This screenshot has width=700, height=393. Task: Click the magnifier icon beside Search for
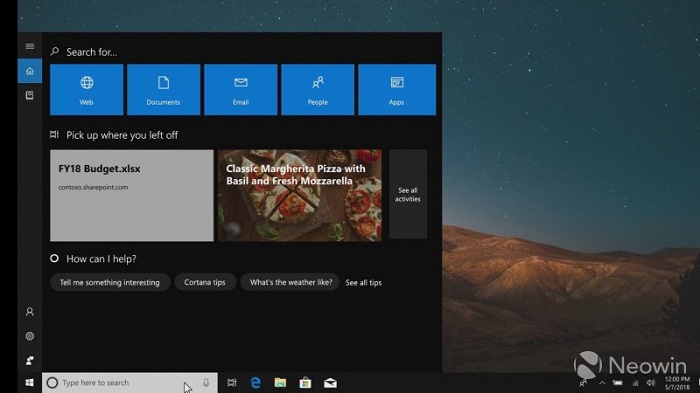click(54, 52)
